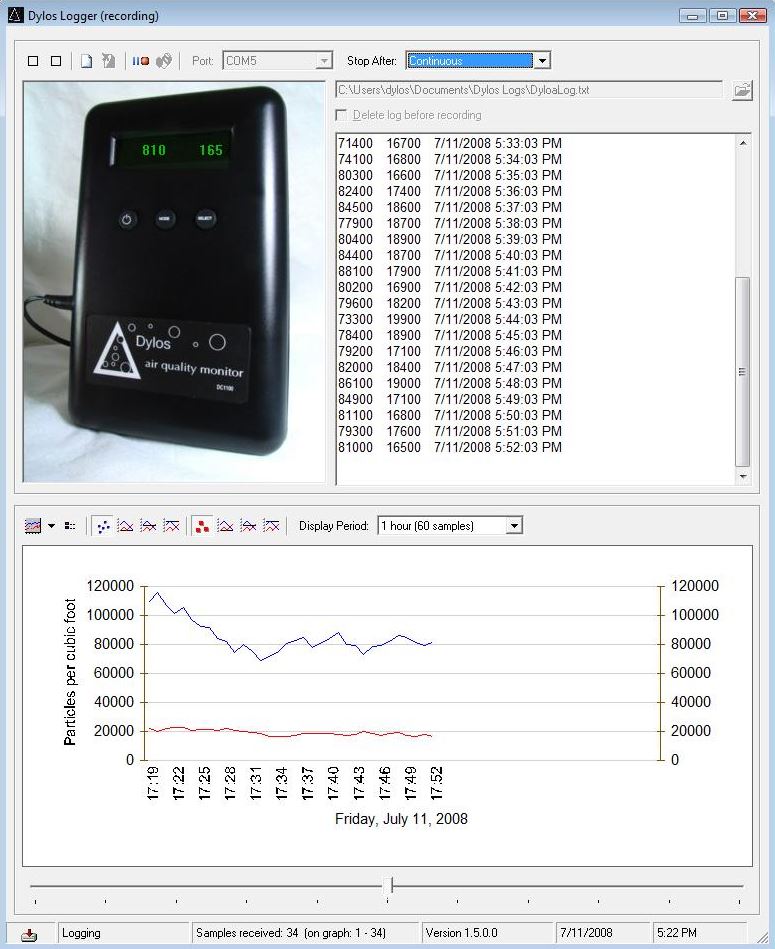This screenshot has height=949, width=775.
Task: Select log row 5:44:03 PM
Action: (x=450, y=319)
